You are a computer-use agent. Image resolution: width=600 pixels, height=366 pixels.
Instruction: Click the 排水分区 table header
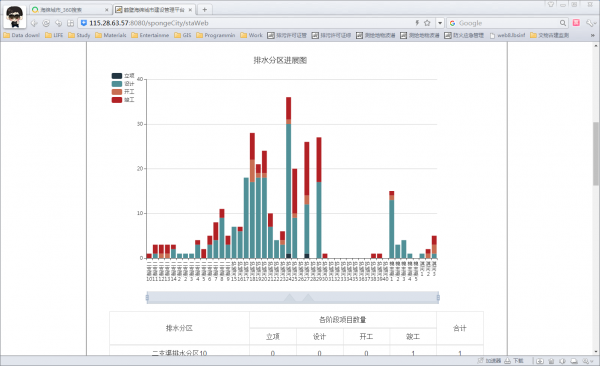(x=179, y=328)
